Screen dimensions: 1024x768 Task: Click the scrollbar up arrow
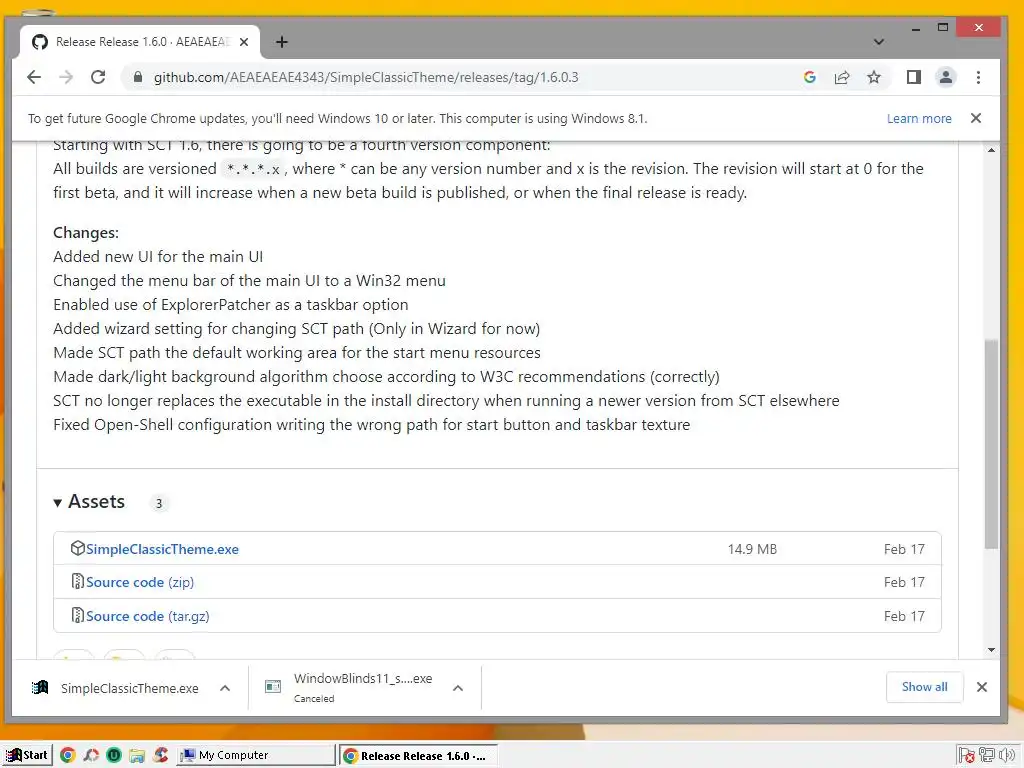[x=991, y=150]
